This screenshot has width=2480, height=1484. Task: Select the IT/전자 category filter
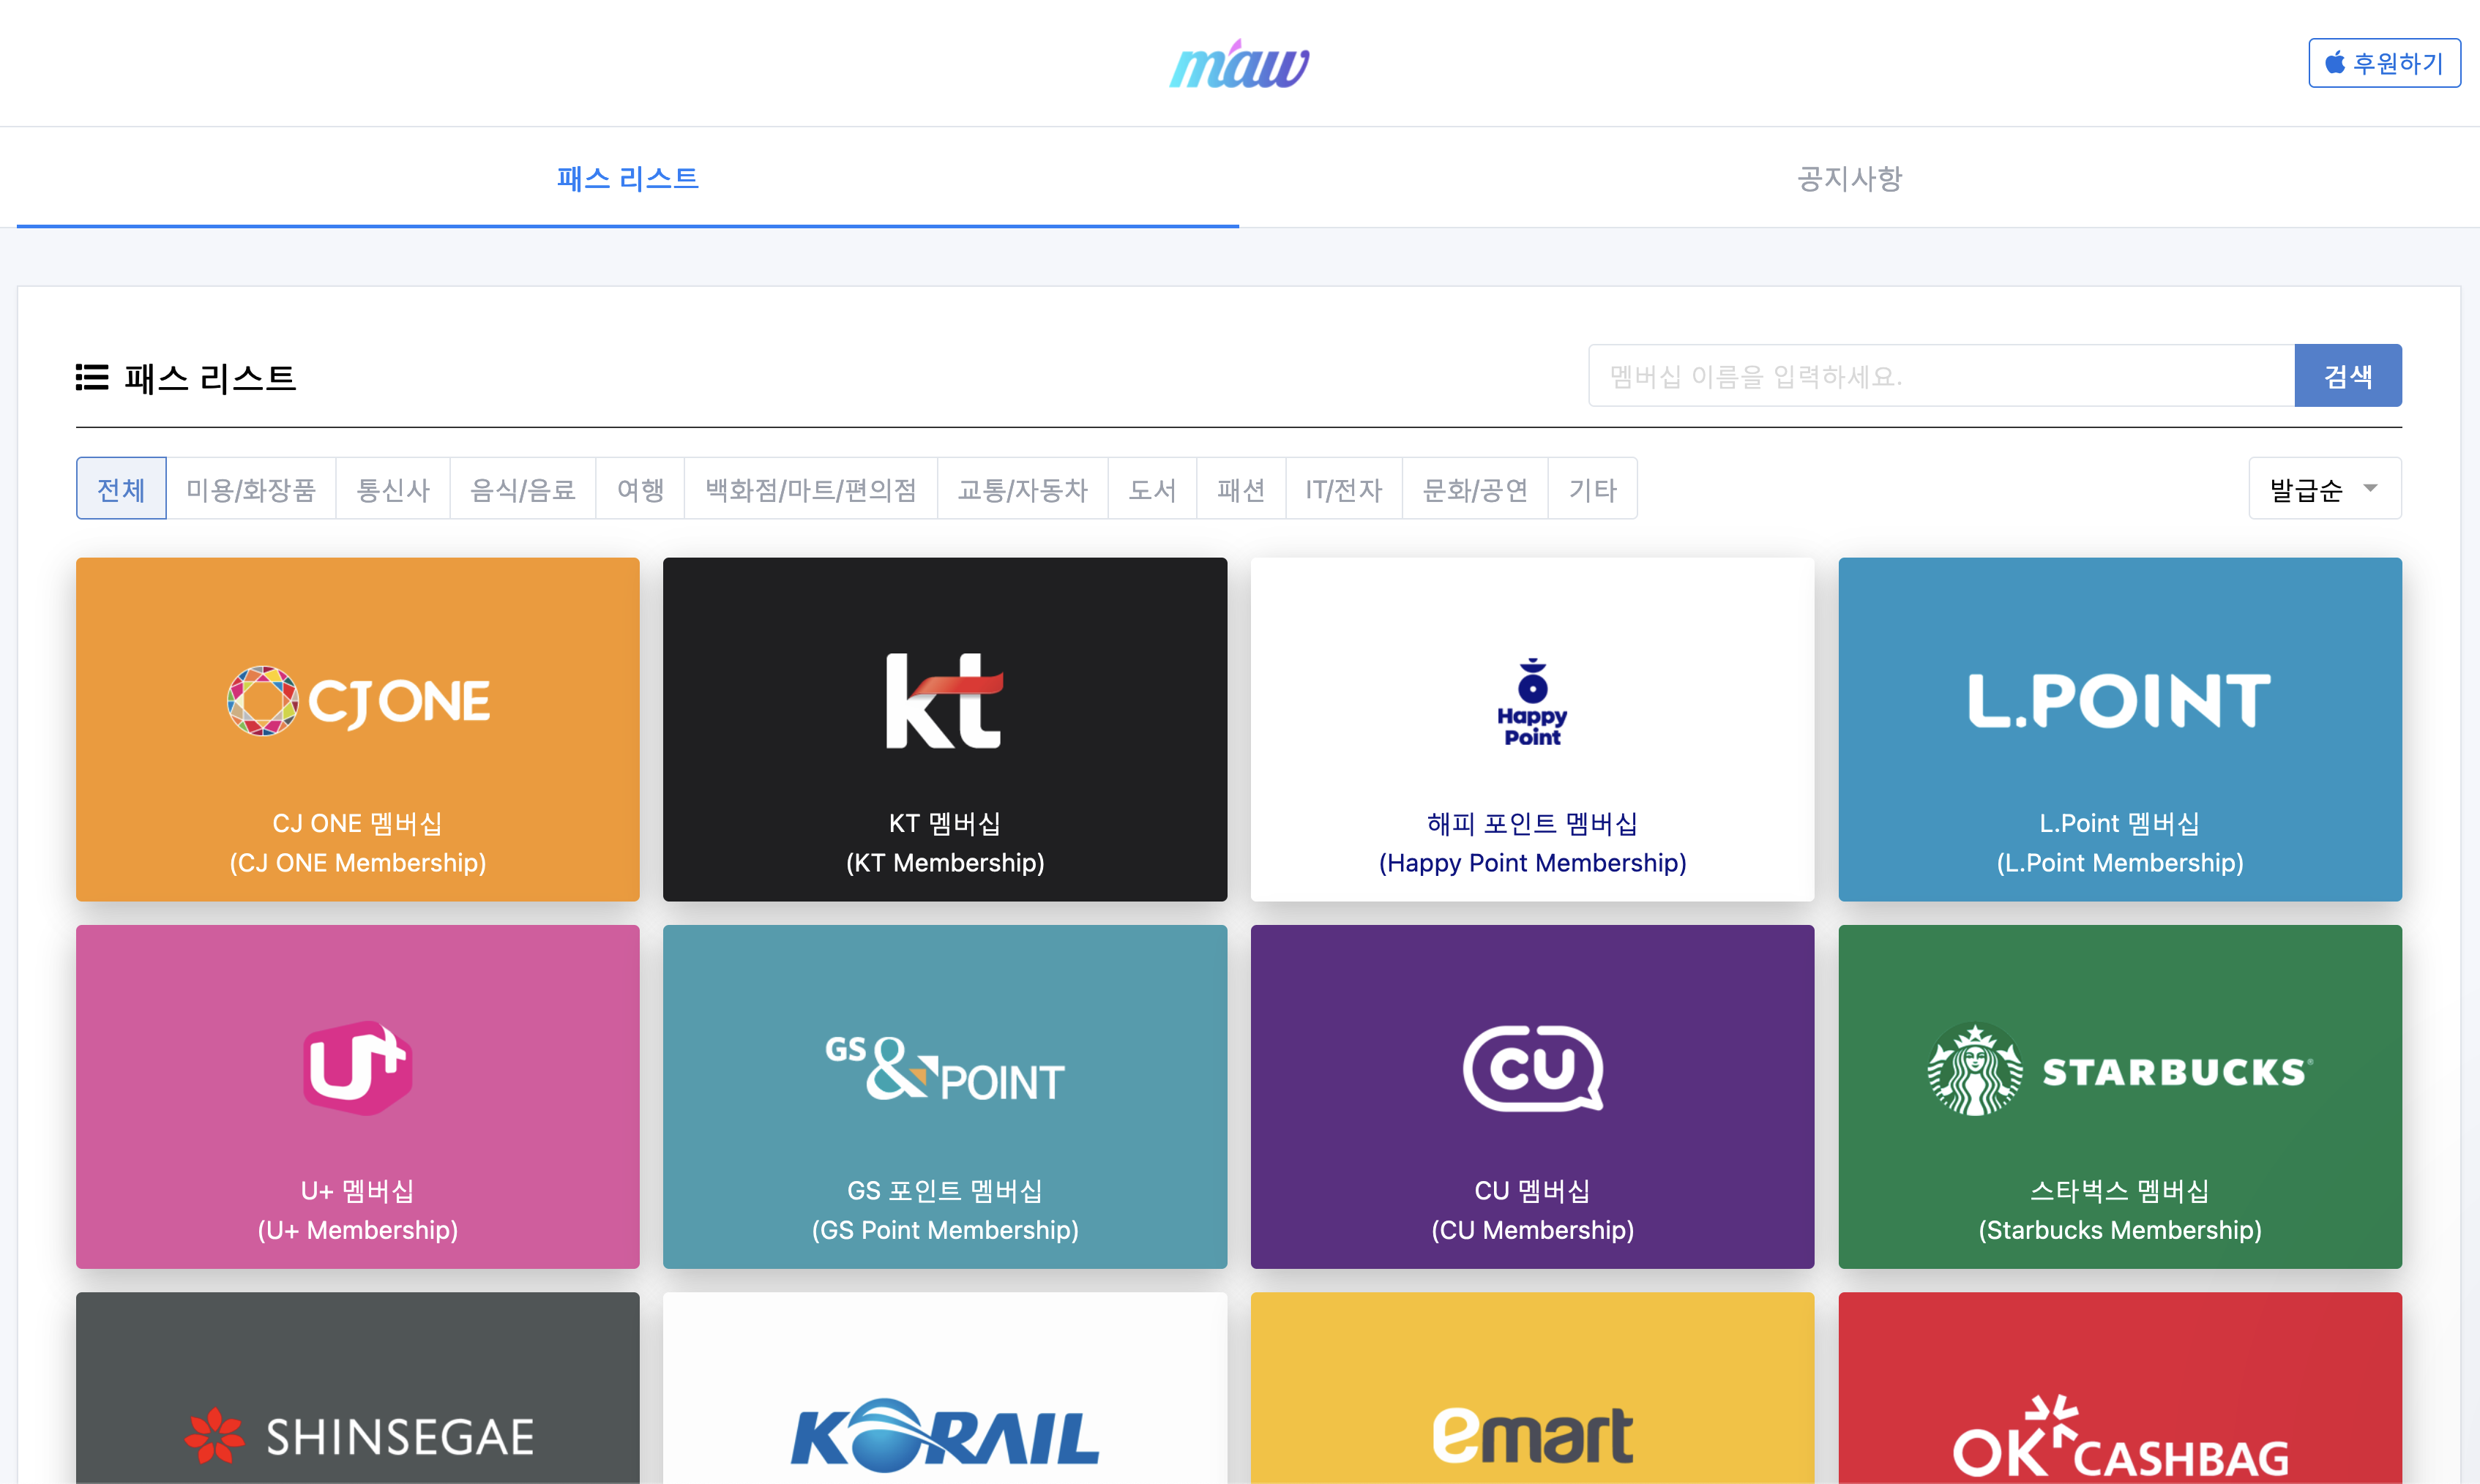(1344, 488)
